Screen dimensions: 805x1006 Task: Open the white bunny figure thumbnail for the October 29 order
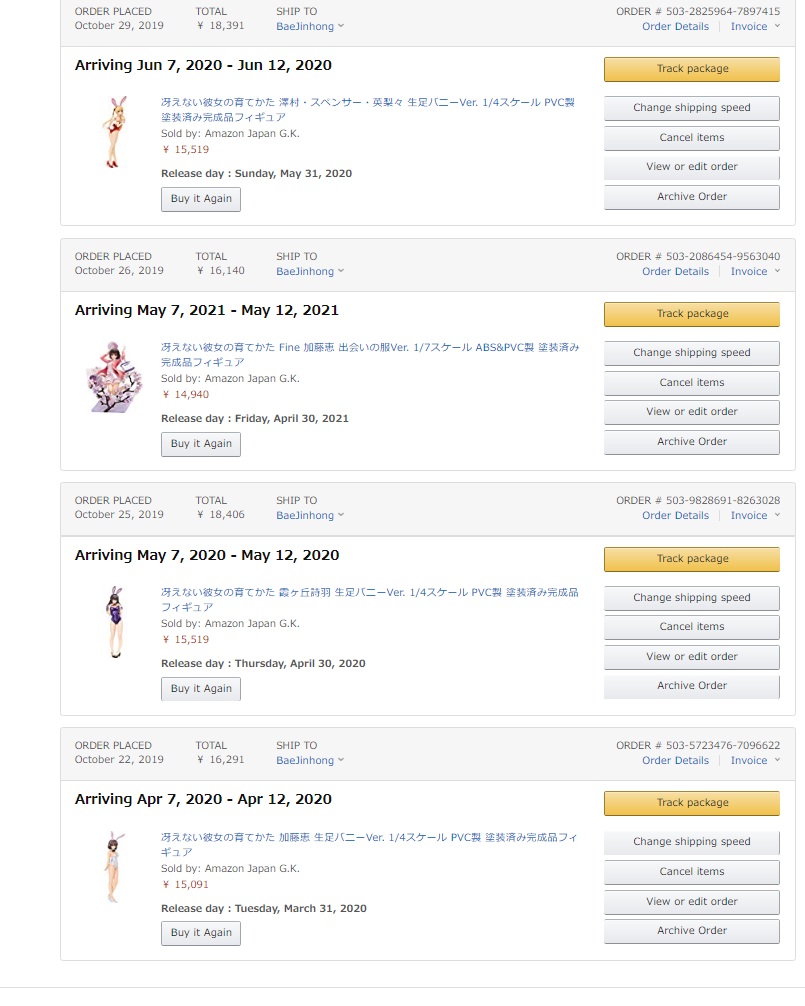110,131
